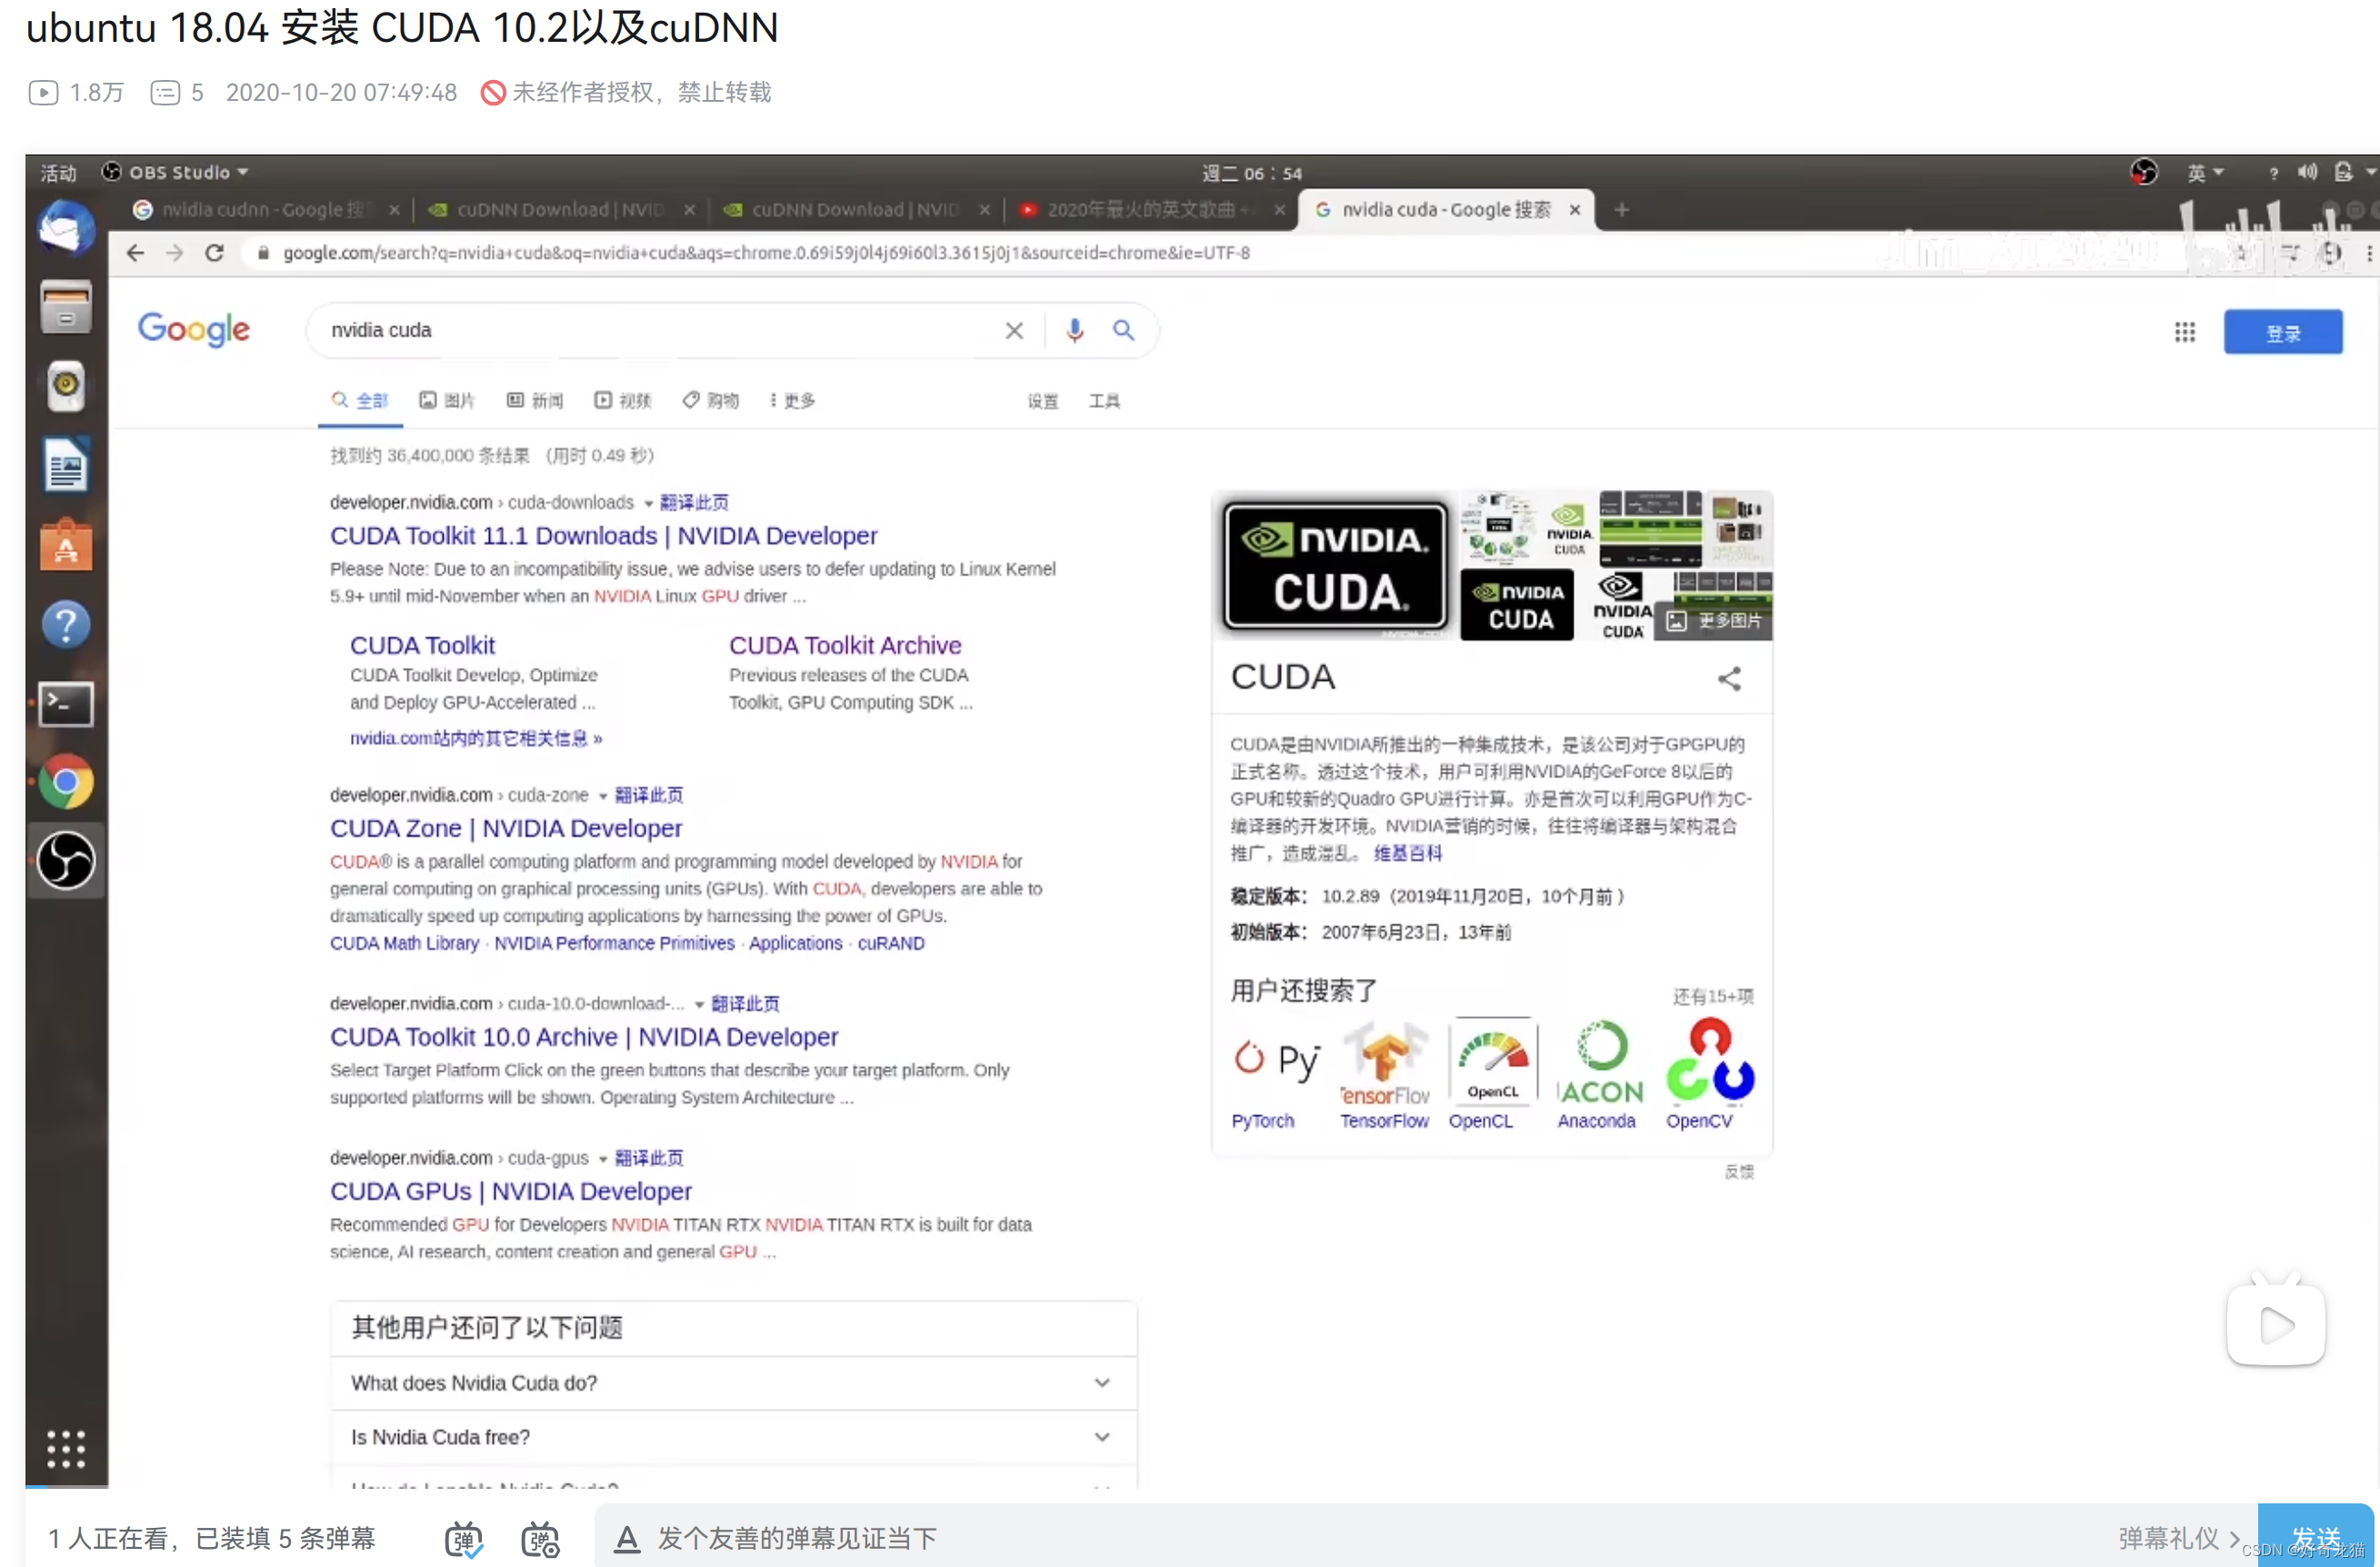Open LibreOffice Writer from dock
Viewport: 2380px width, 1567px height.
coord(66,466)
